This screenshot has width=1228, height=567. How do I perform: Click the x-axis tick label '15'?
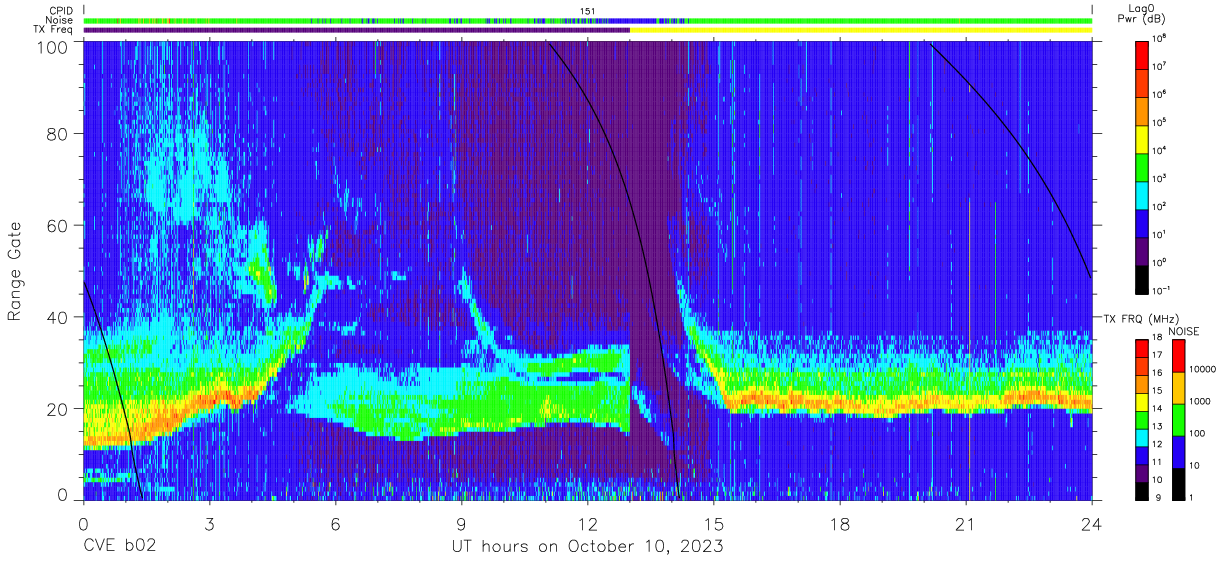(x=713, y=523)
